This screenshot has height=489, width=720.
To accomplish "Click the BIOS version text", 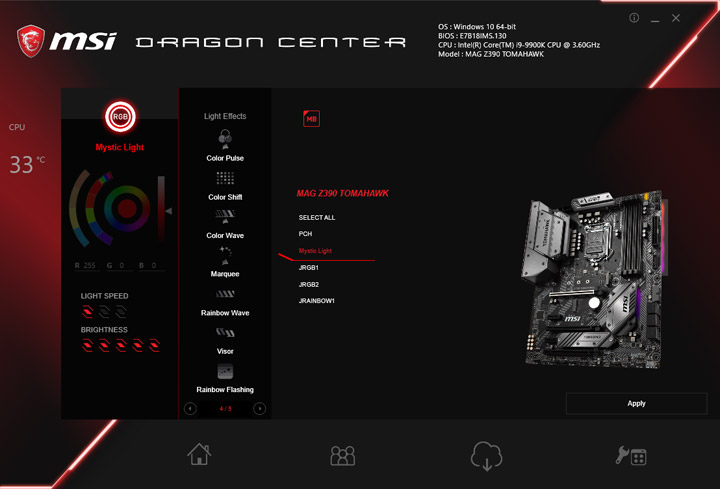I will point(472,36).
